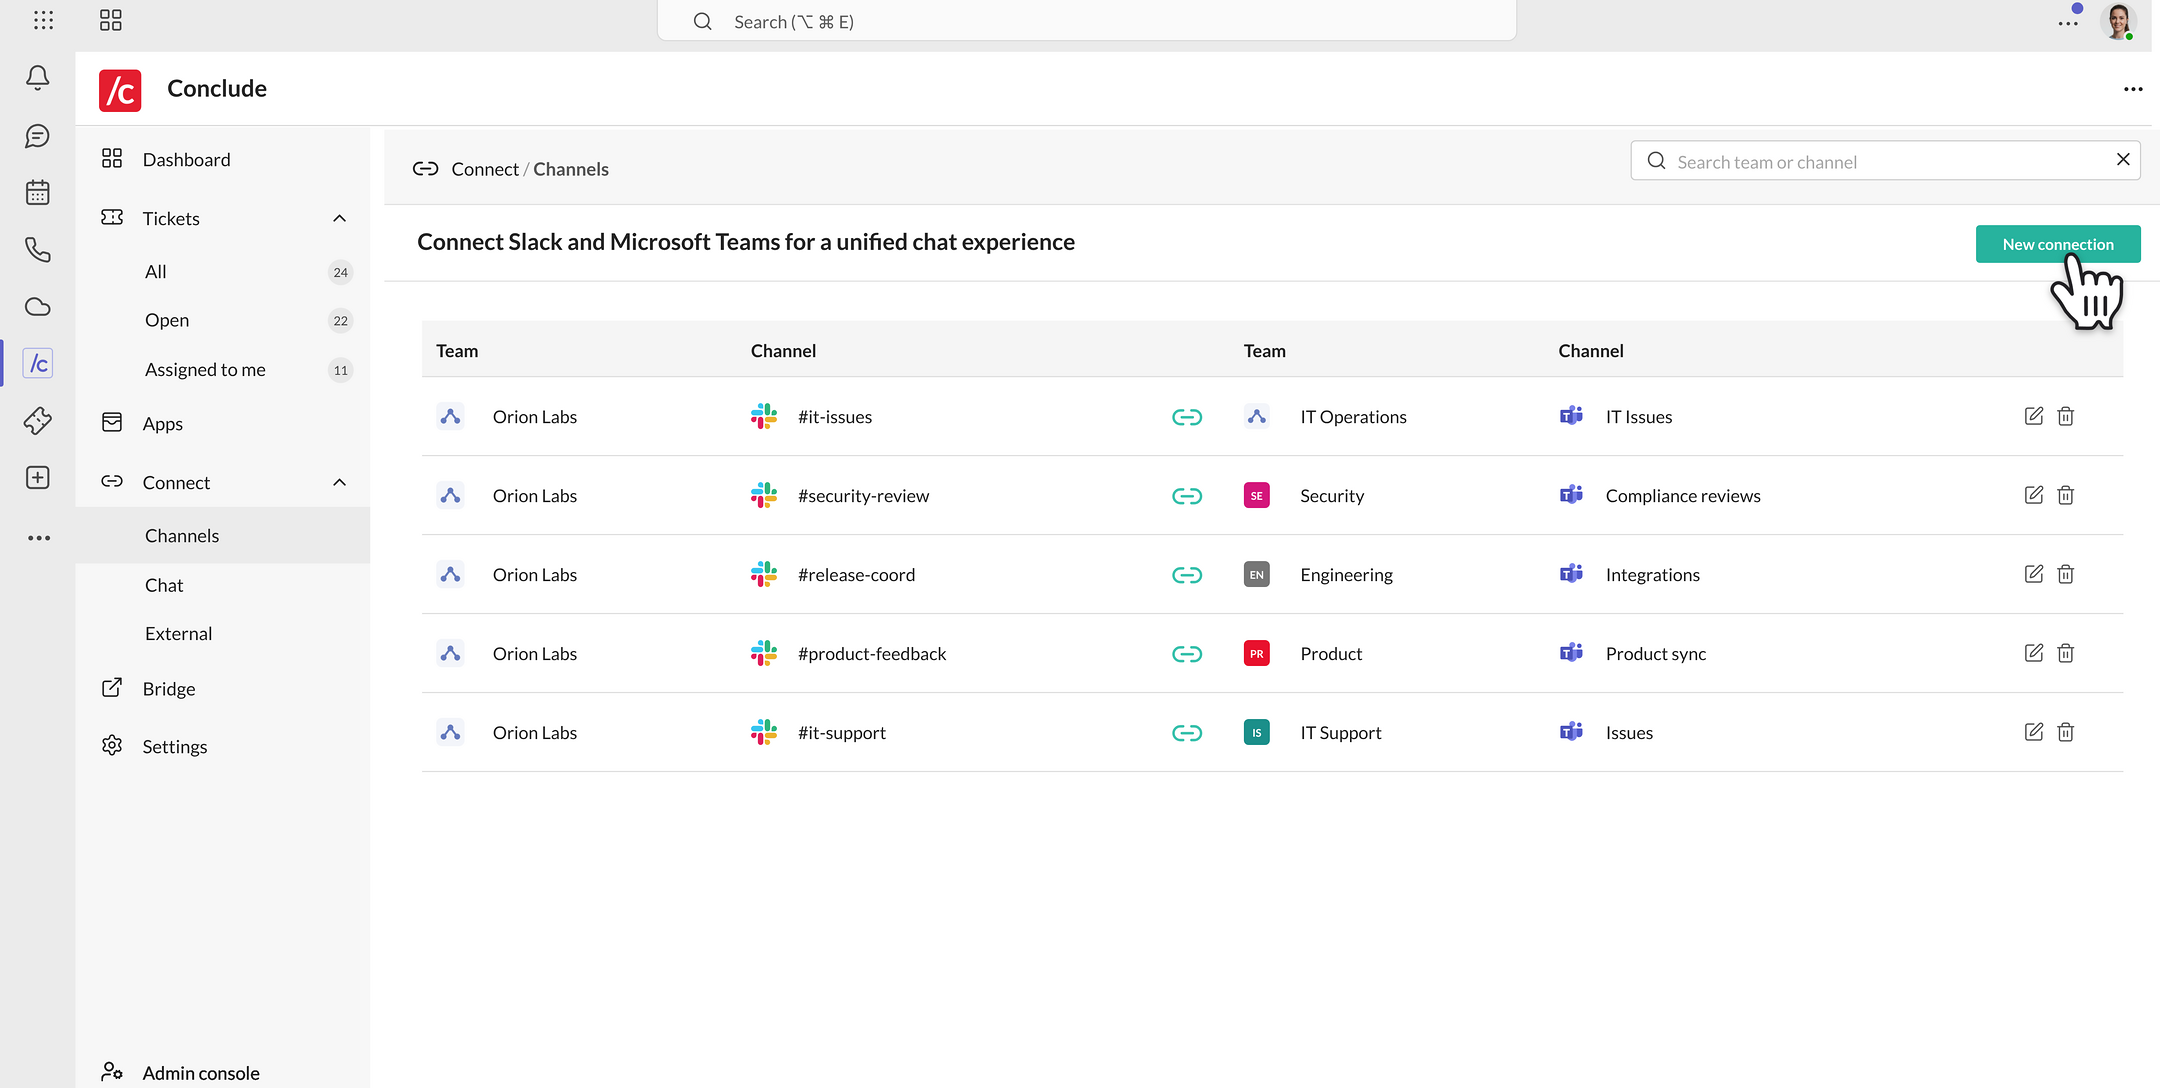Click the first Team column header

pyautogui.click(x=457, y=351)
